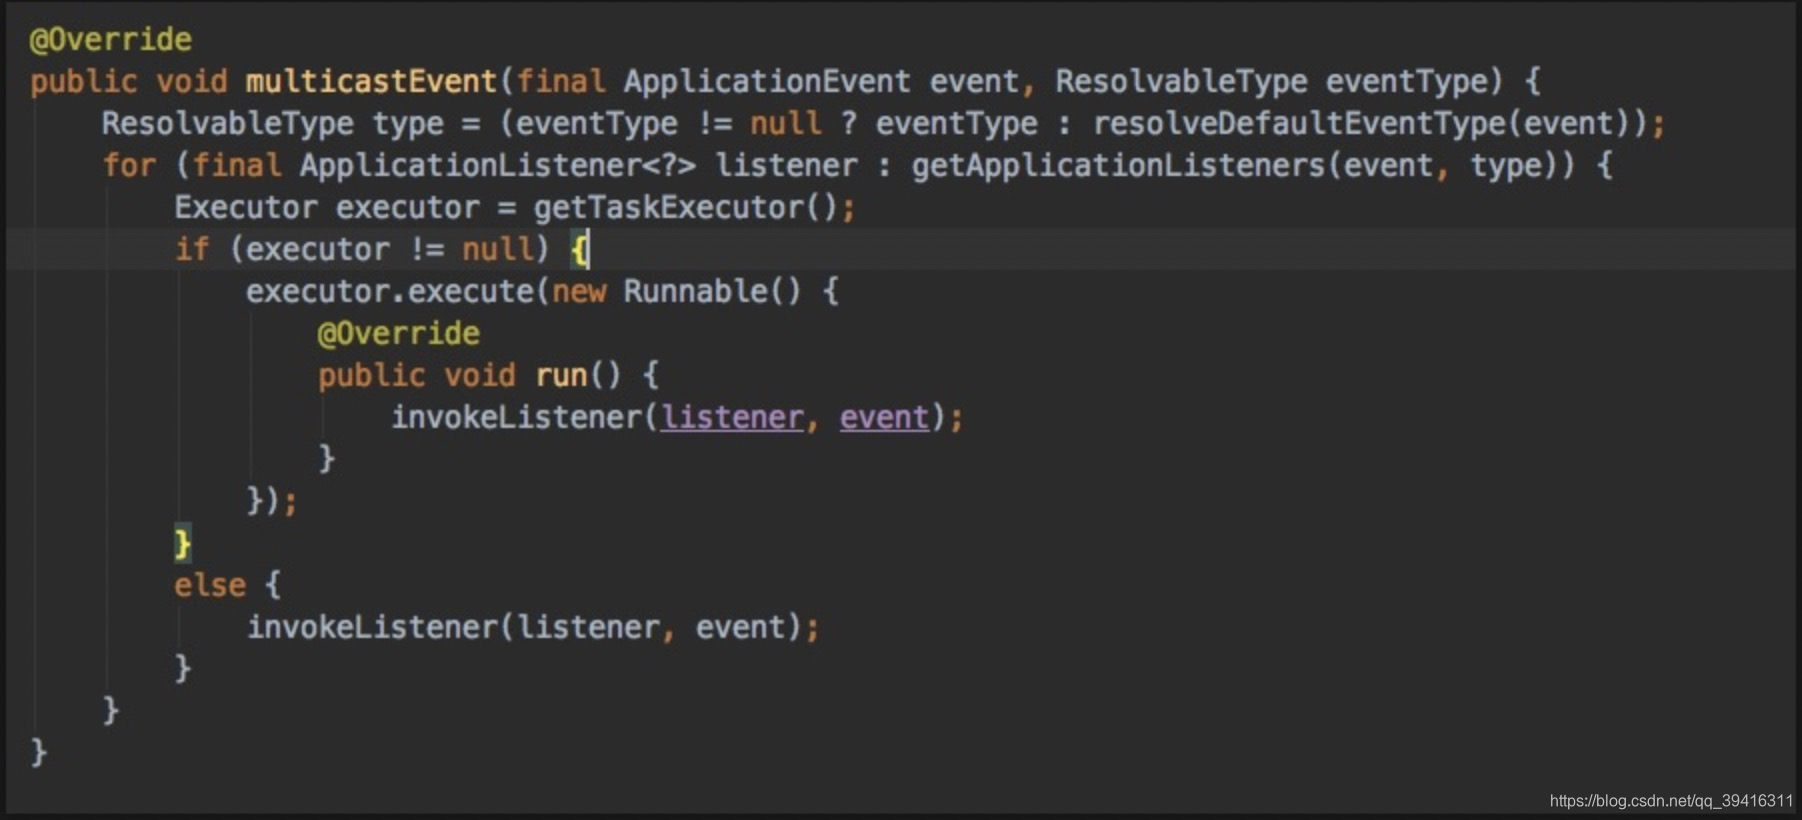Viewport: 1802px width, 820px height.
Task: Click the 'new Runnable()' expression
Action: pyautogui.click(x=677, y=291)
